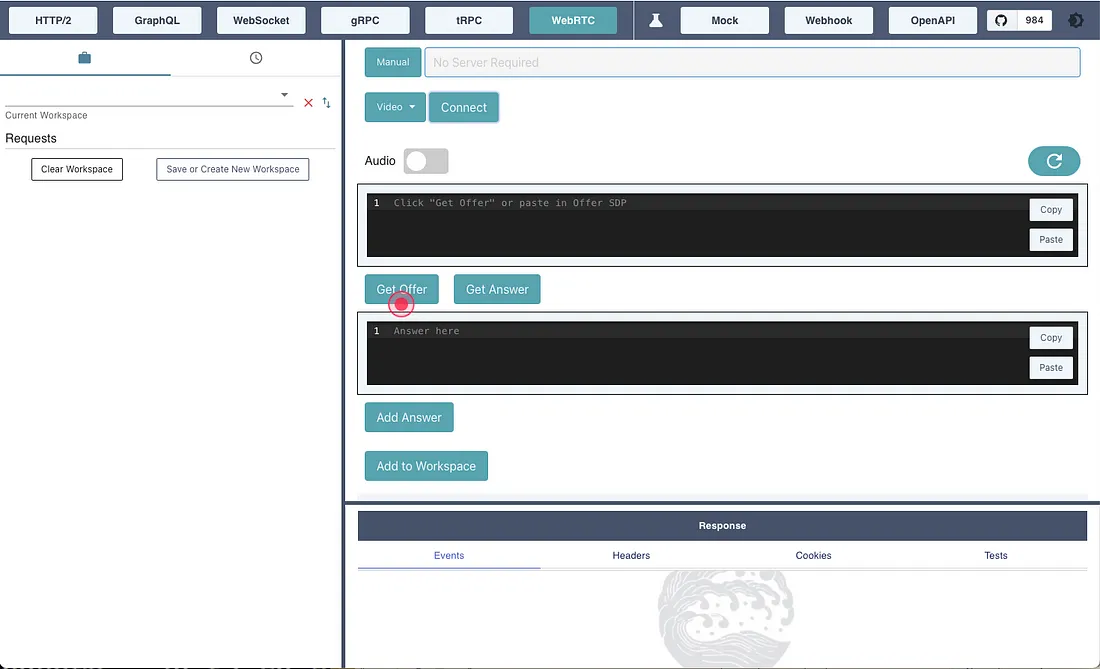Open the workspace briefcase tab

pos(84,58)
